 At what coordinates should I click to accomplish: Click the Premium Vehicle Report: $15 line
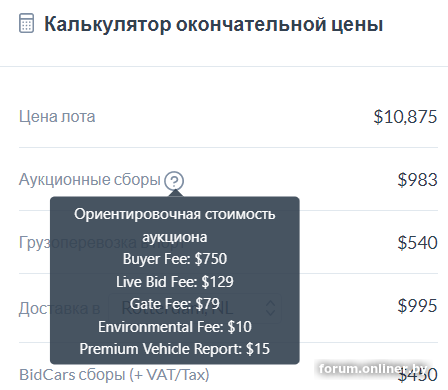click(175, 349)
